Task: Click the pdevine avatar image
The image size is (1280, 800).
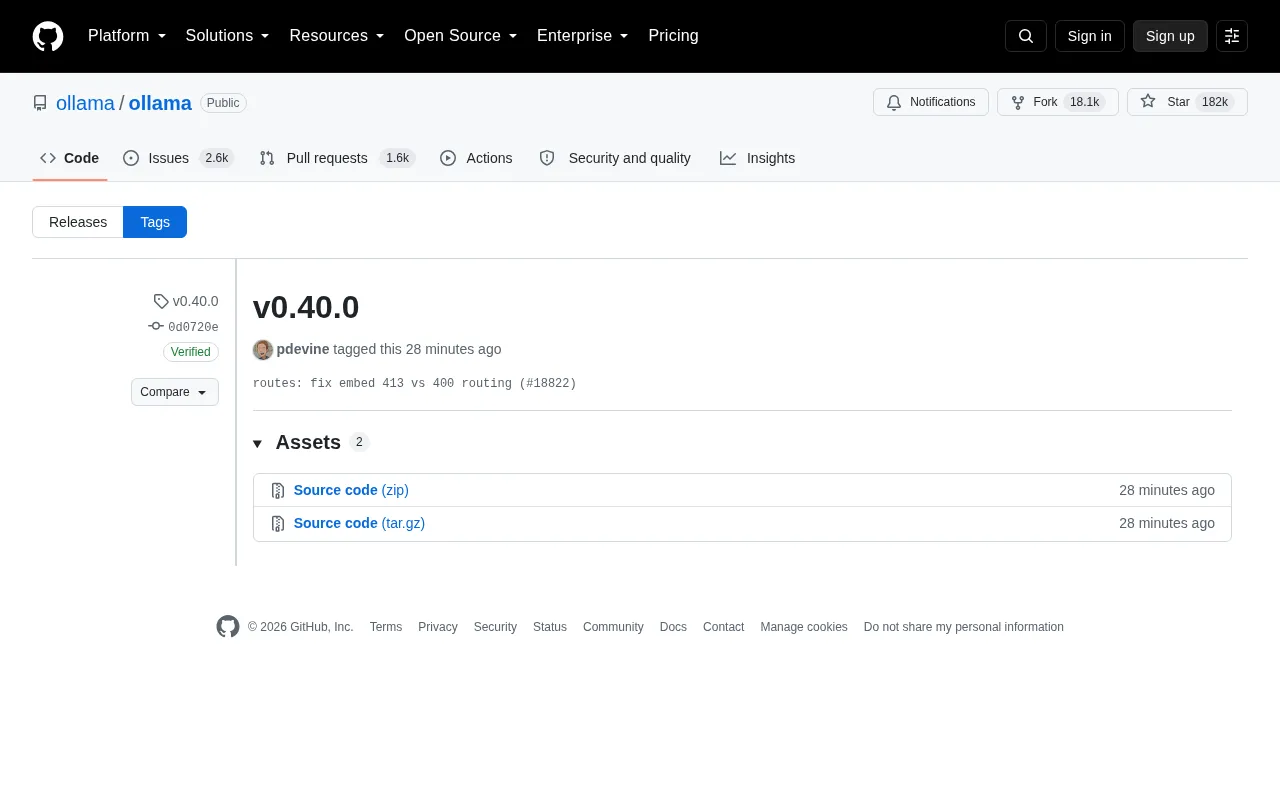Action: pyautogui.click(x=263, y=349)
